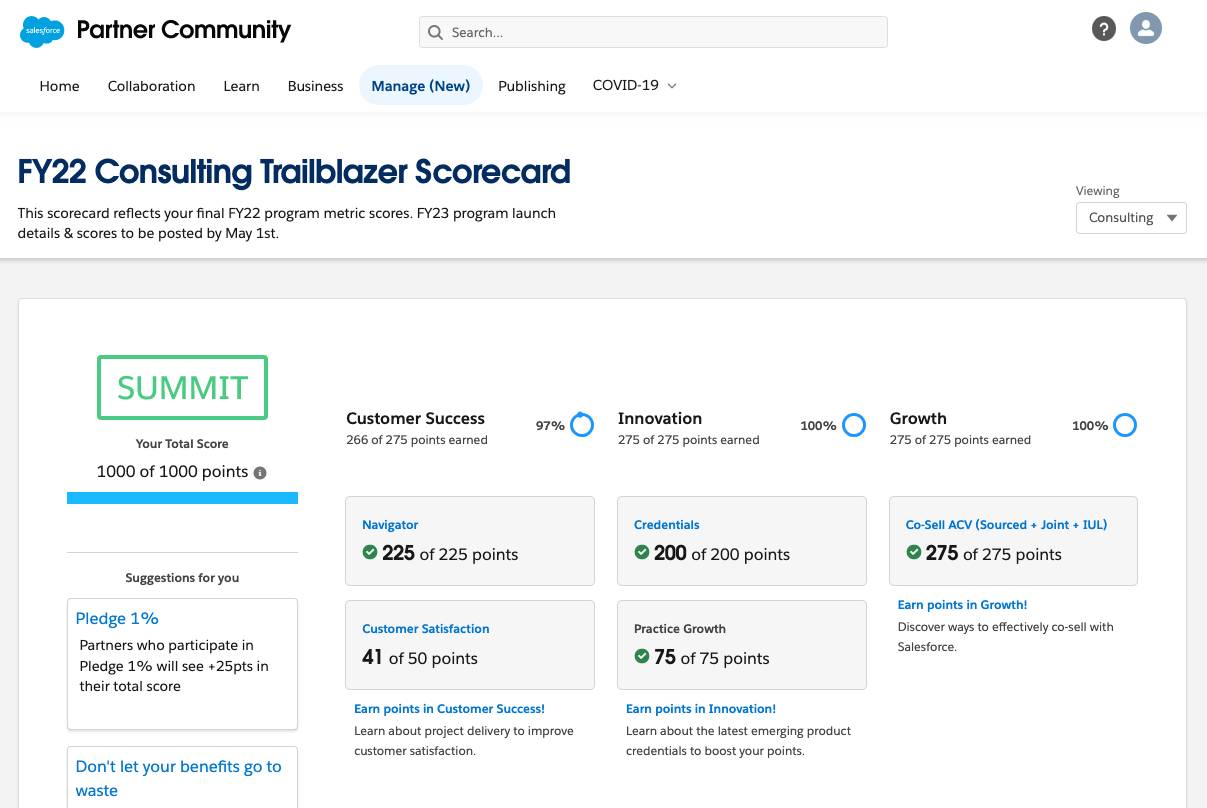This screenshot has width=1207, height=808.
Task: Click the FY22 Consulting Trailblazer Scorecard heading
Action: click(x=294, y=172)
